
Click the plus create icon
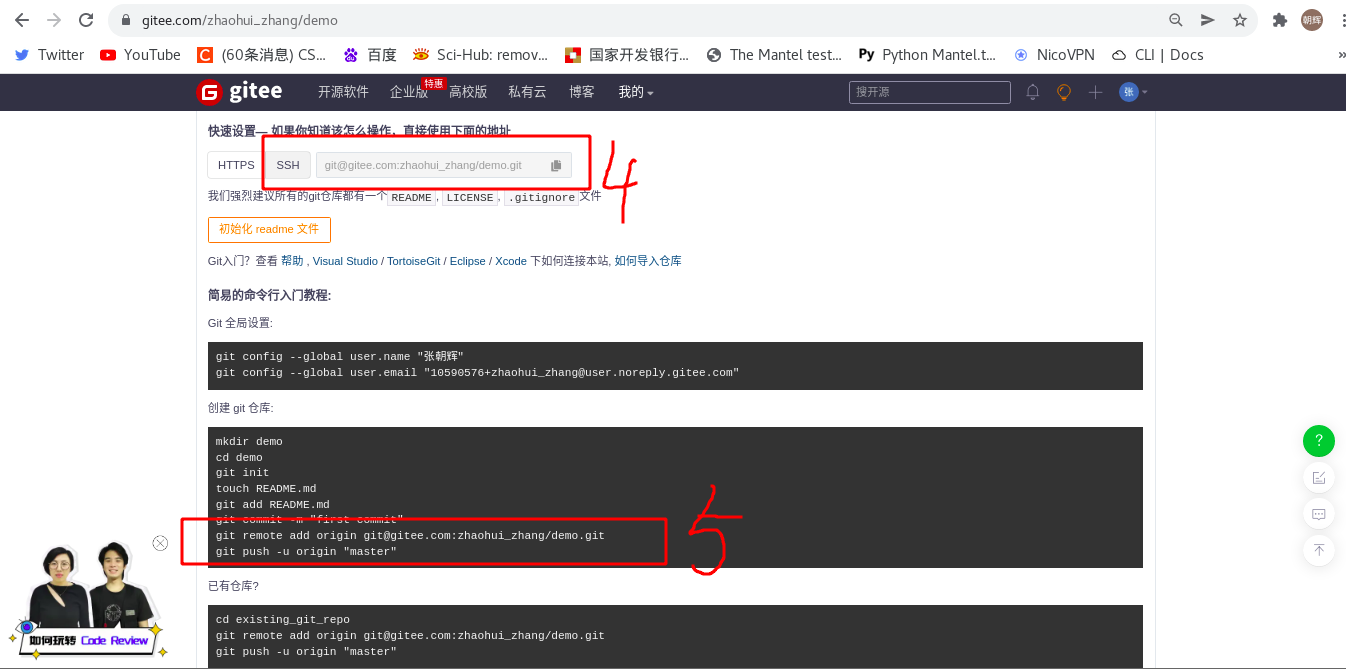[x=1095, y=92]
